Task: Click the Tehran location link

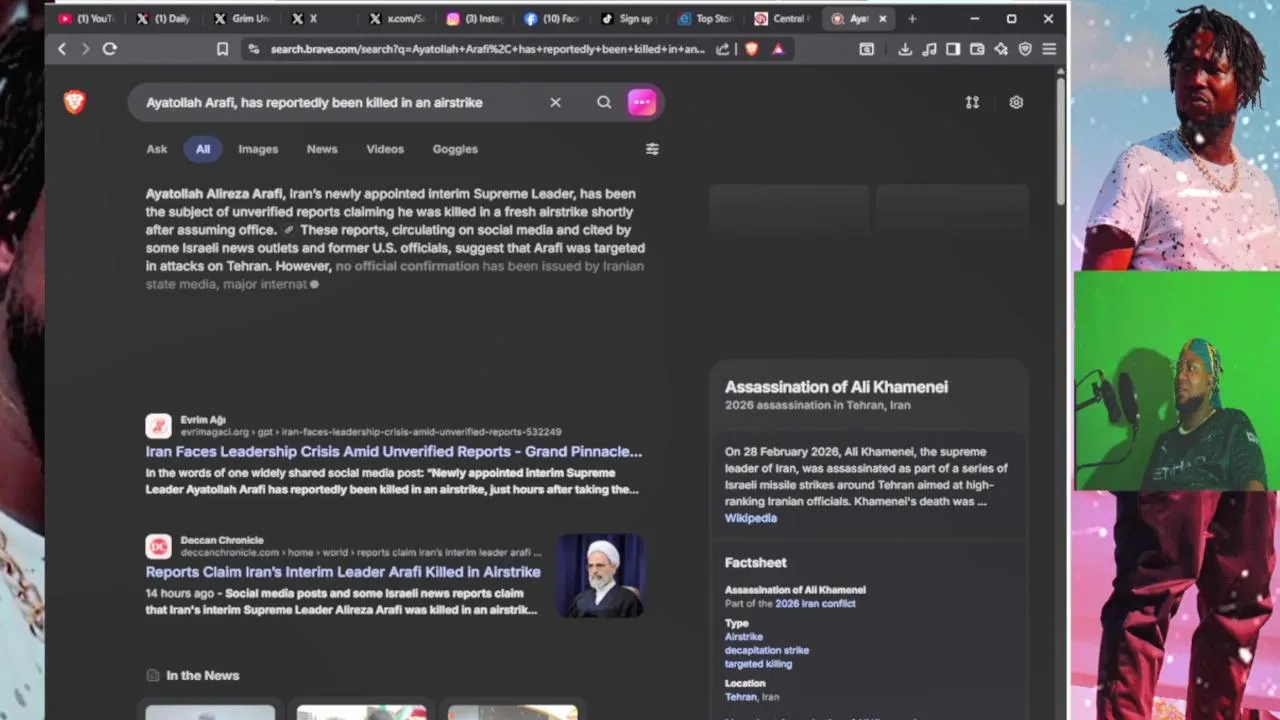Action: tap(741, 697)
